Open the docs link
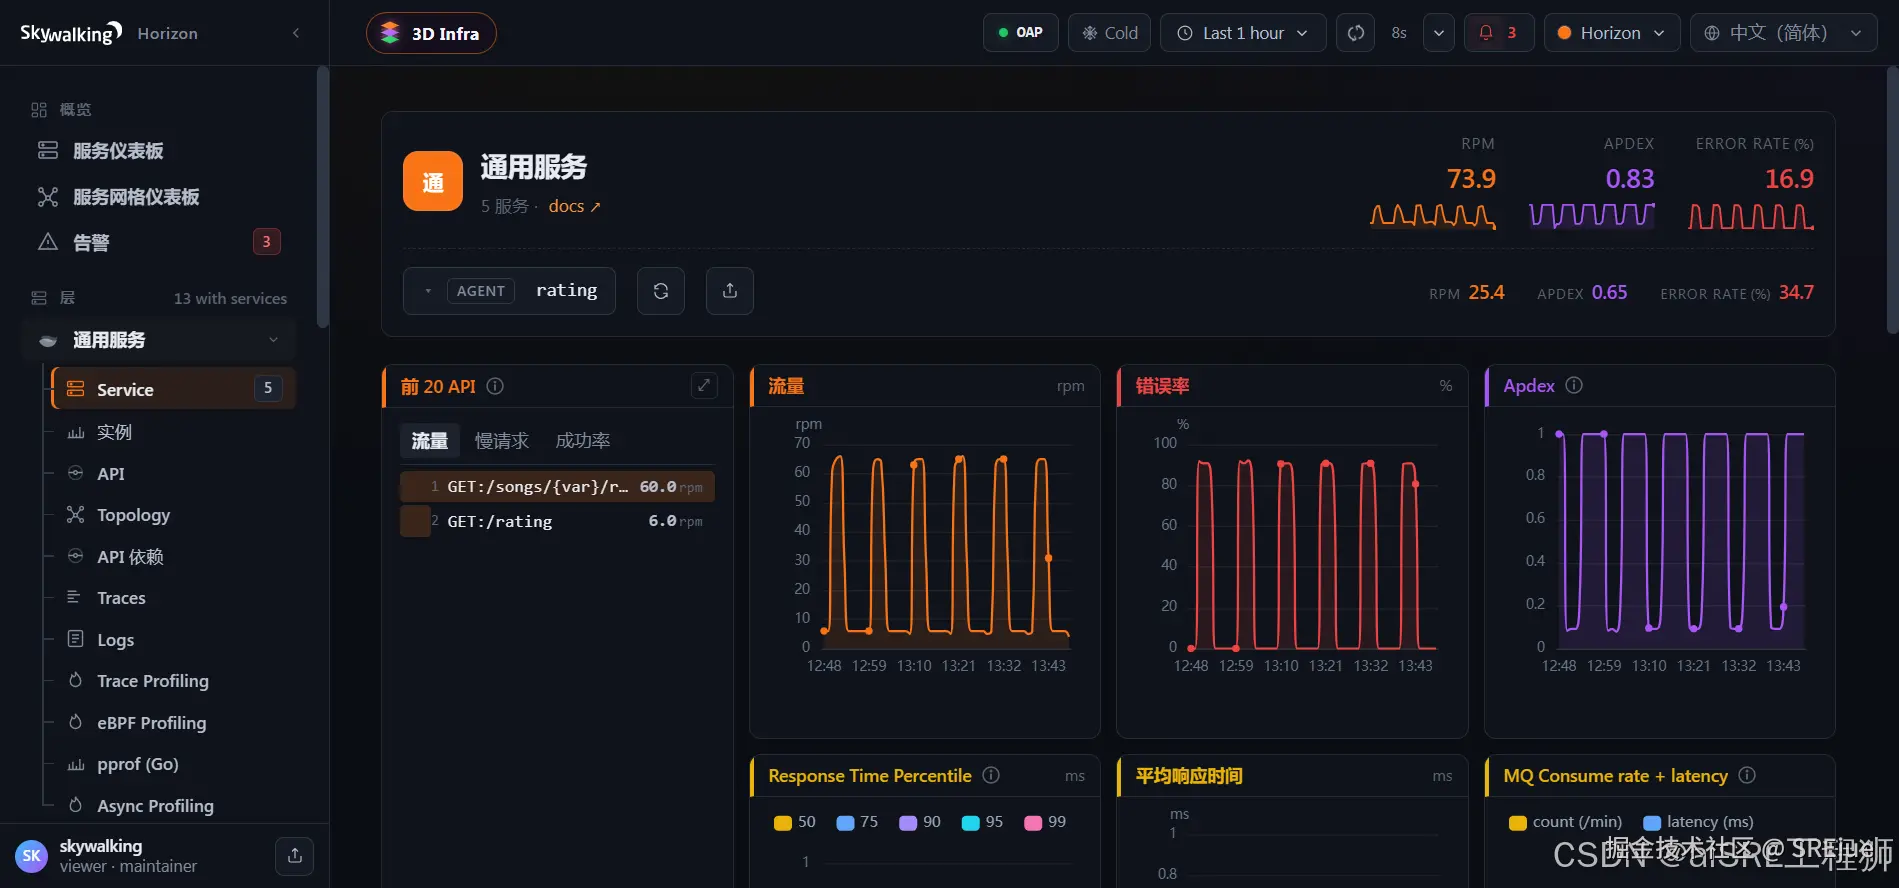1899x888 pixels. pos(574,206)
